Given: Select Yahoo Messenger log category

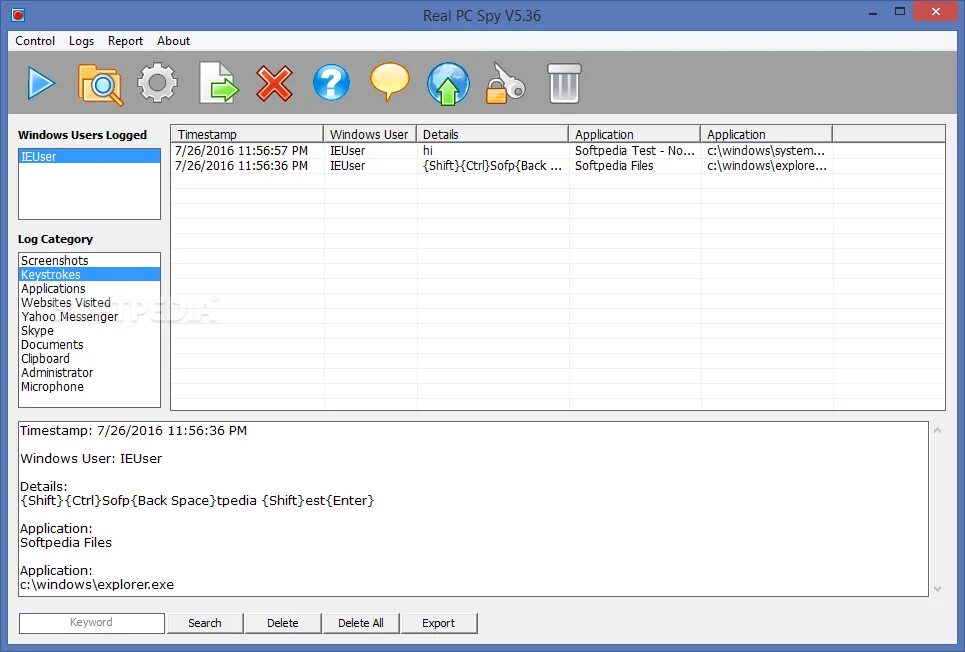Looking at the screenshot, I should (89, 316).
